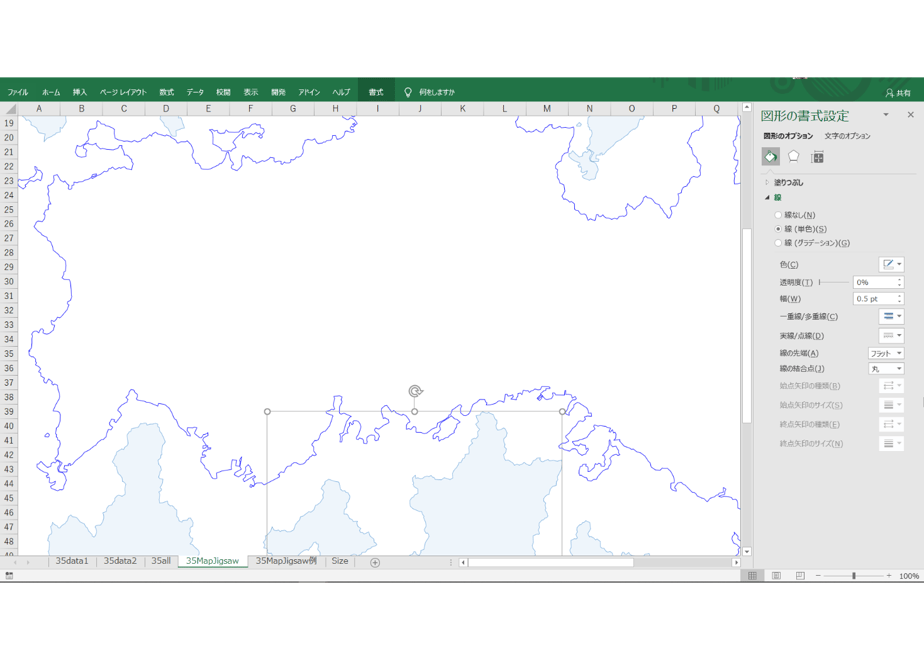Switch to 35data2 sheet tab
This screenshot has height=660, width=924.
pyautogui.click(x=120, y=561)
